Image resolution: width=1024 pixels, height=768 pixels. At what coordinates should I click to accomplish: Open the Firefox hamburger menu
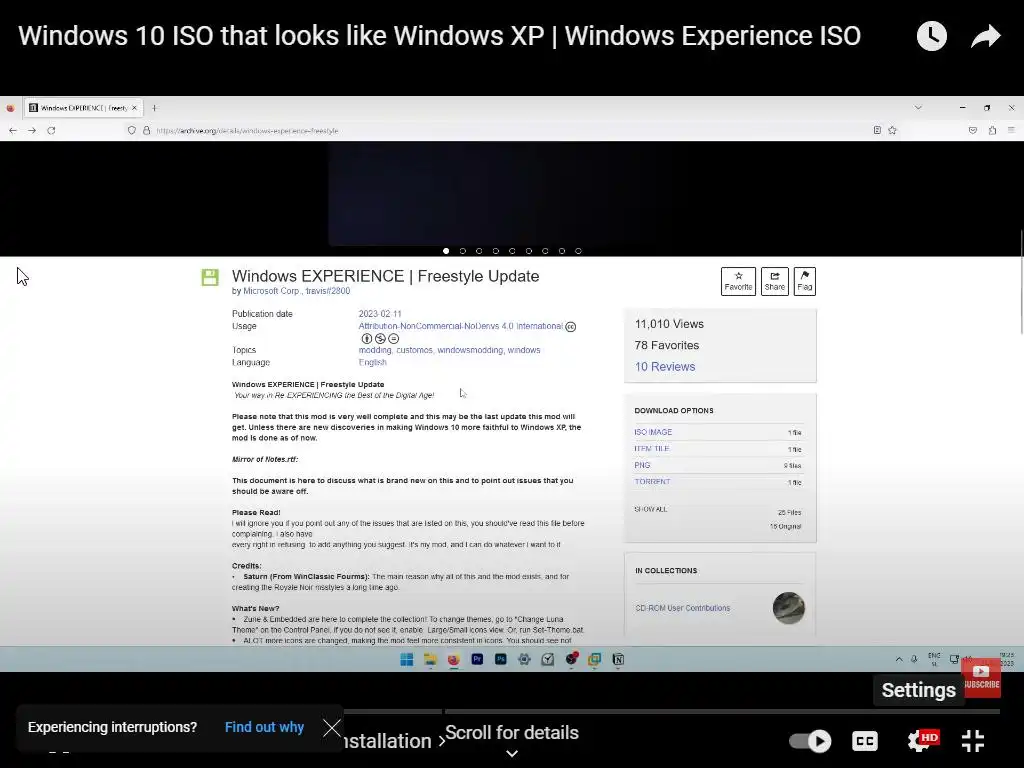click(x=1011, y=130)
